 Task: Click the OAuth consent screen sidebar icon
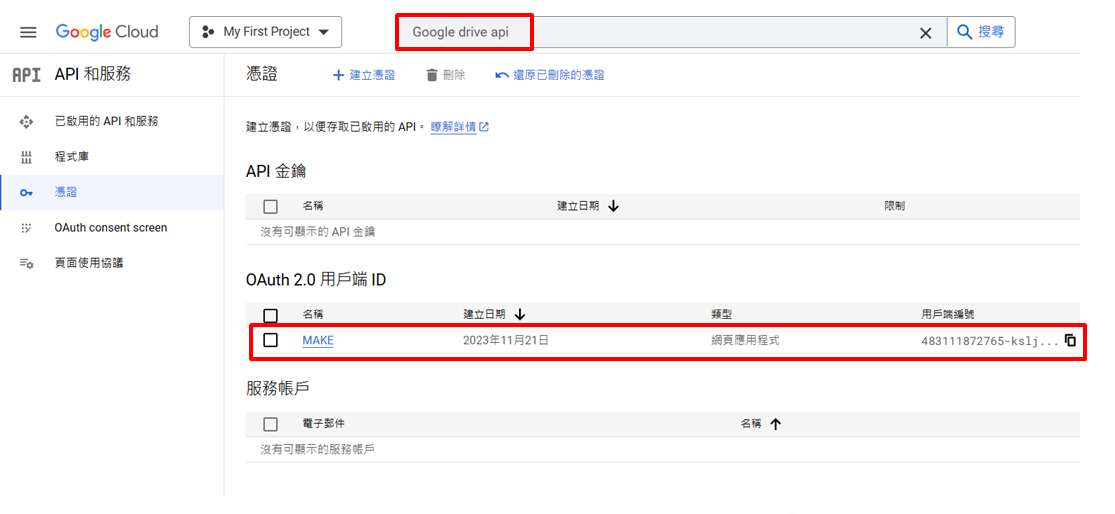coord(27,228)
